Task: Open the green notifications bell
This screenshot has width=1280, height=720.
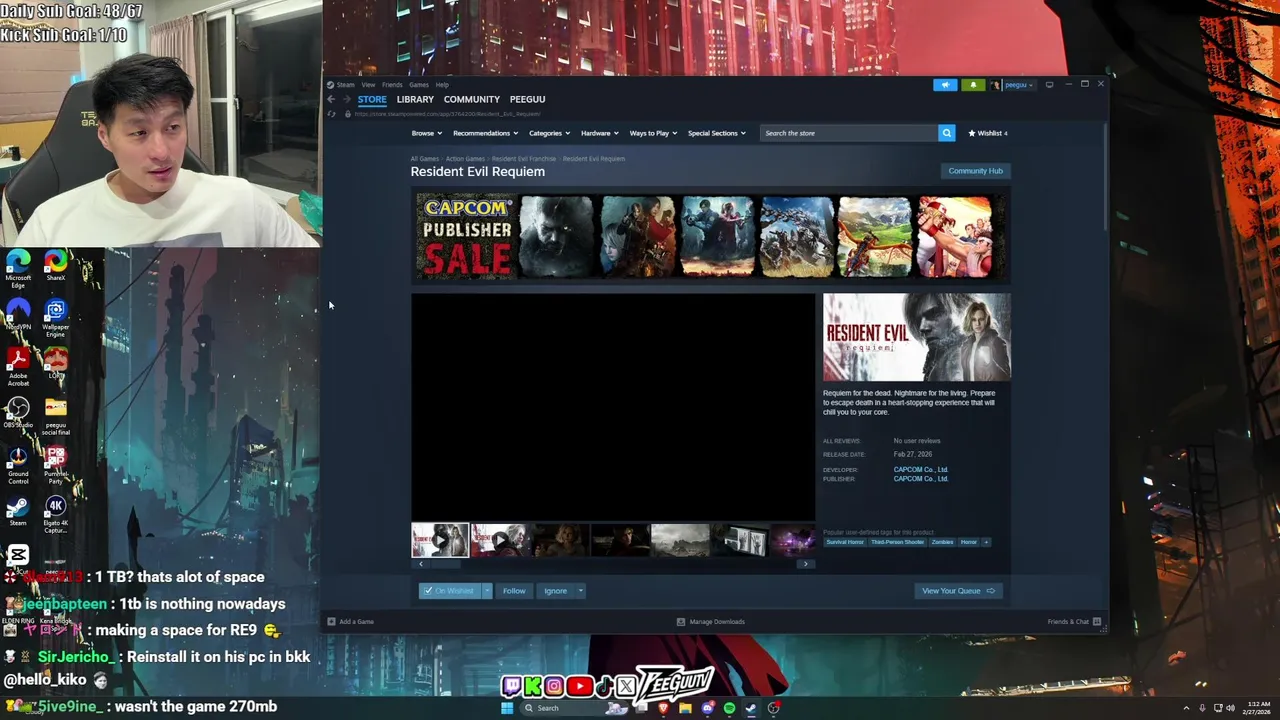Action: tap(973, 85)
